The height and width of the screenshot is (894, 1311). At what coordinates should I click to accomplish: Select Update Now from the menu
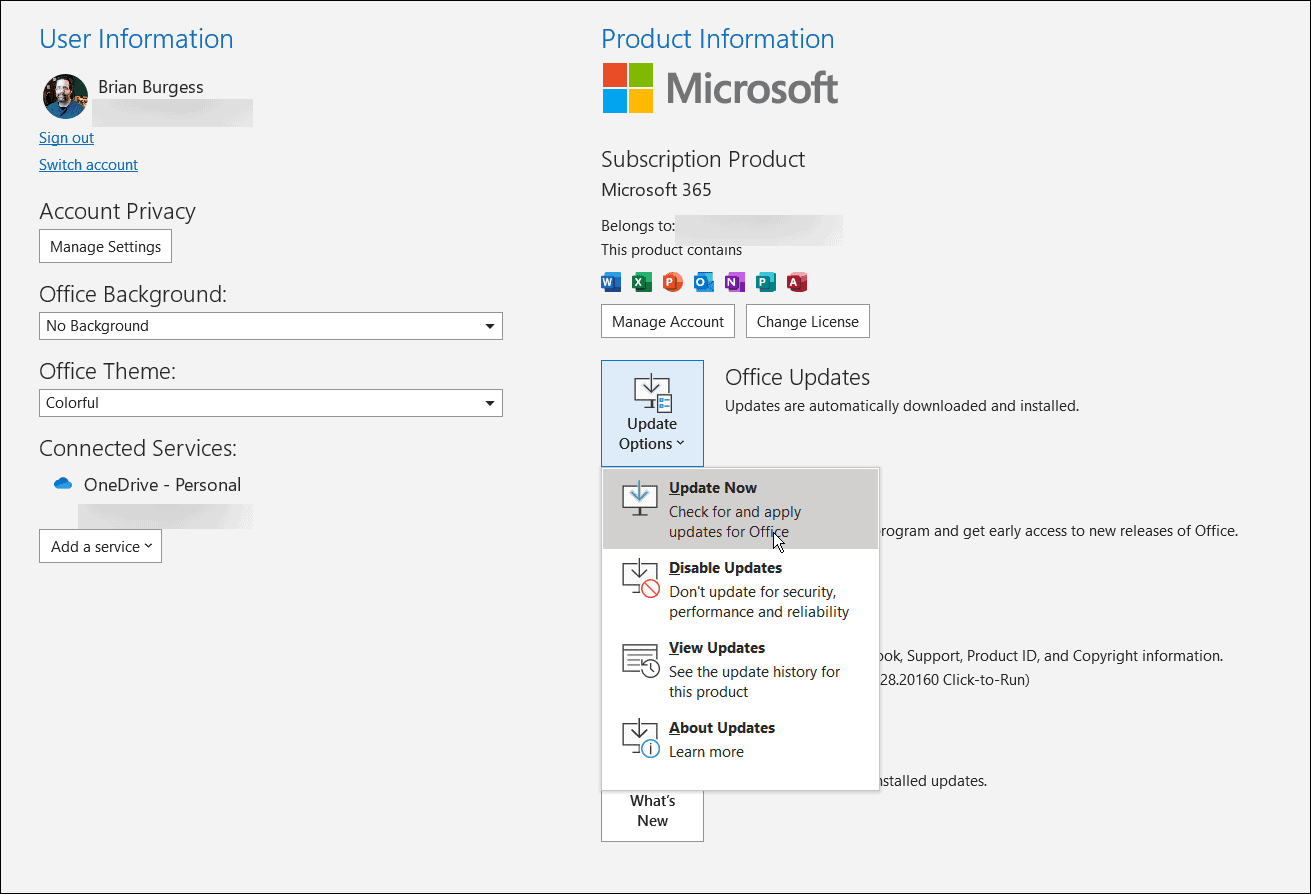point(713,488)
